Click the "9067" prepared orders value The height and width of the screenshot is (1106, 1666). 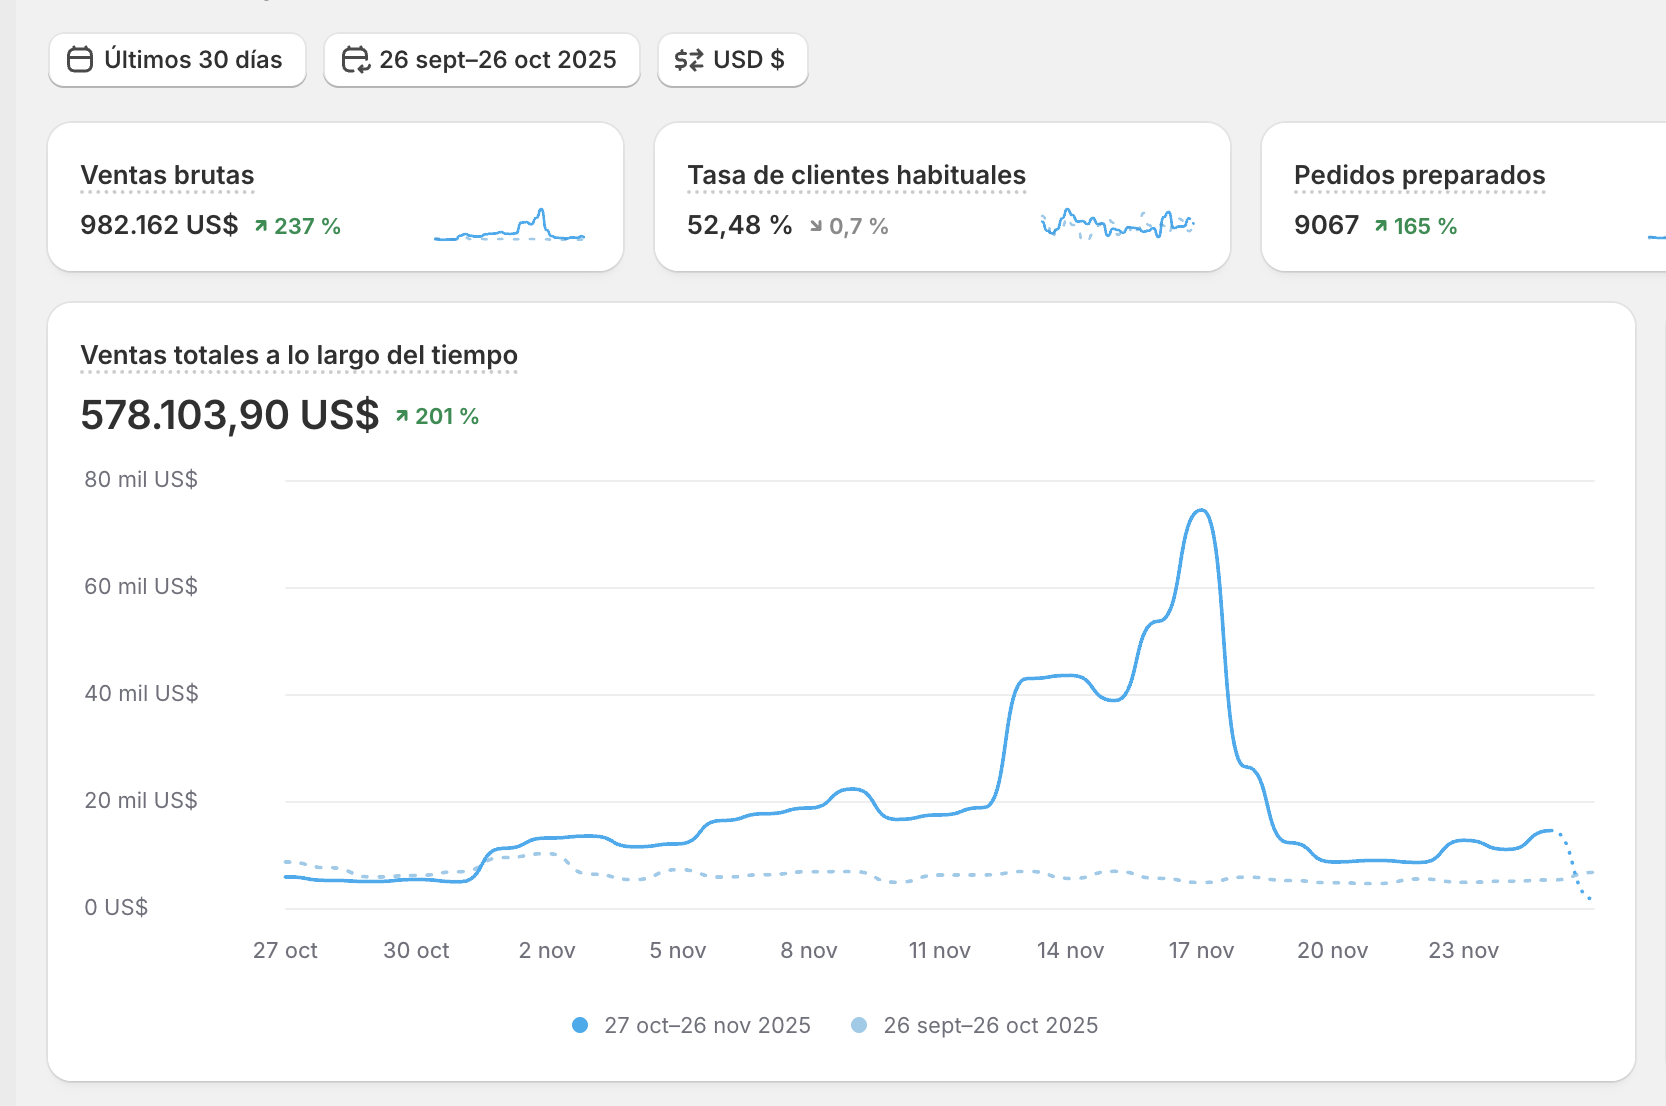pos(1326,225)
